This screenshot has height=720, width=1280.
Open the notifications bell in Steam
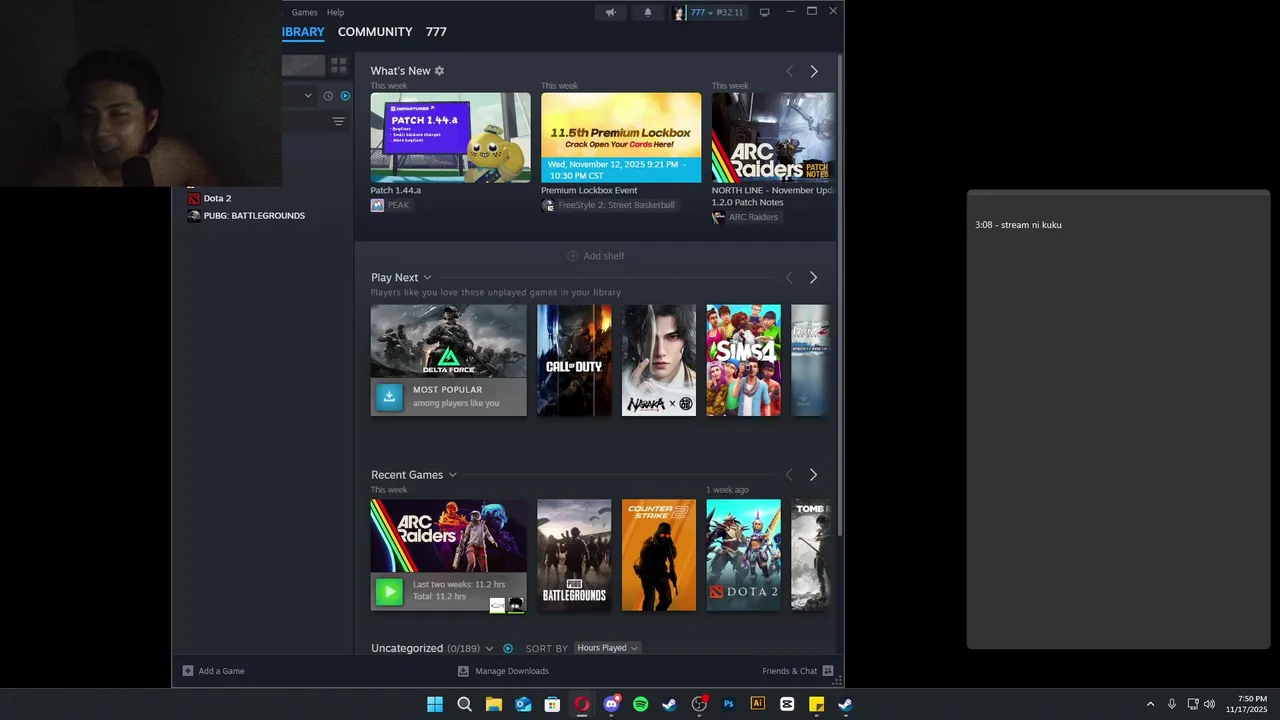click(647, 12)
